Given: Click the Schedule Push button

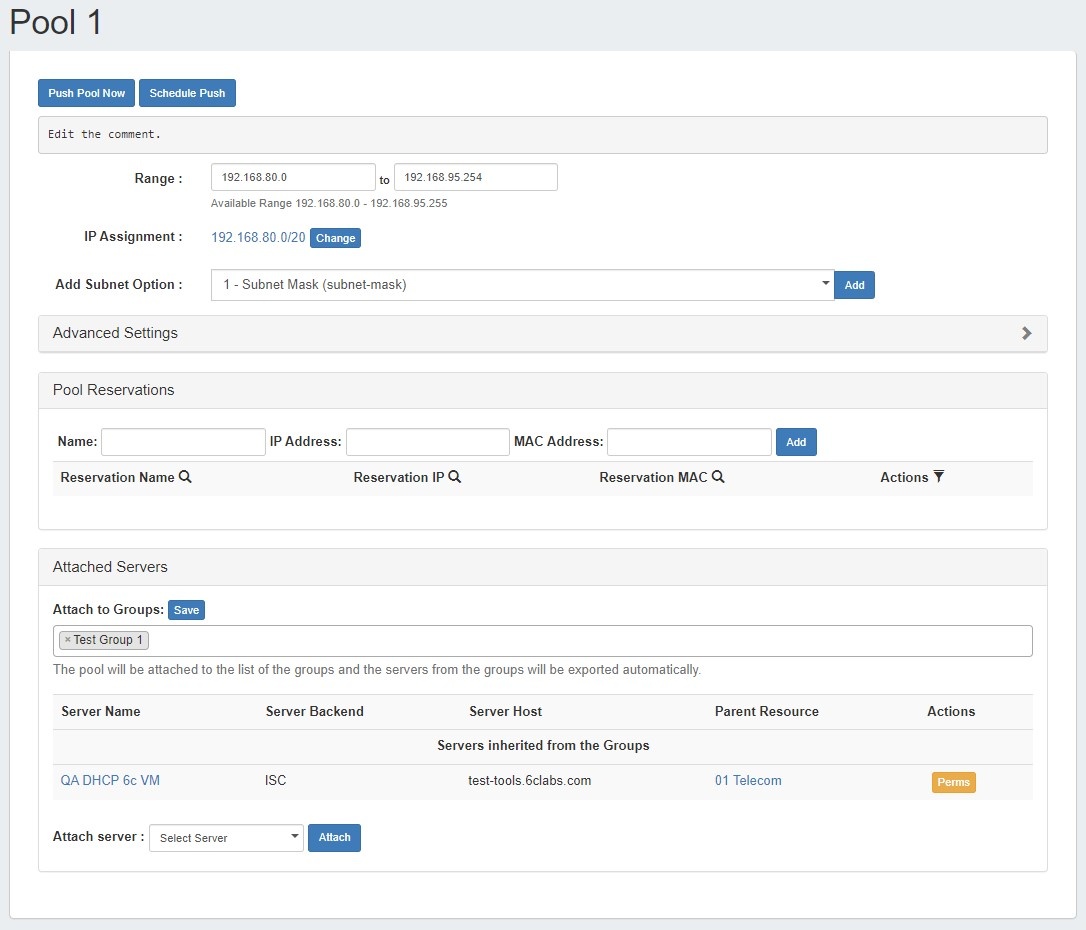Looking at the screenshot, I should (187, 93).
